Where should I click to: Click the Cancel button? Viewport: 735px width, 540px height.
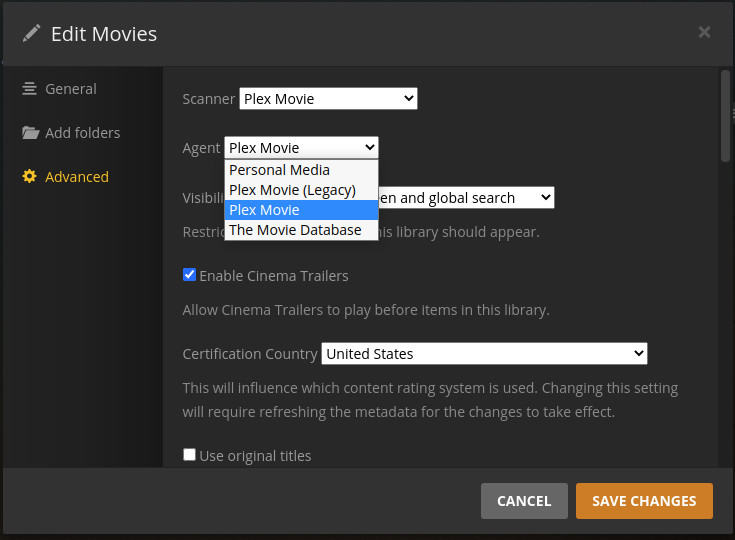click(x=524, y=501)
